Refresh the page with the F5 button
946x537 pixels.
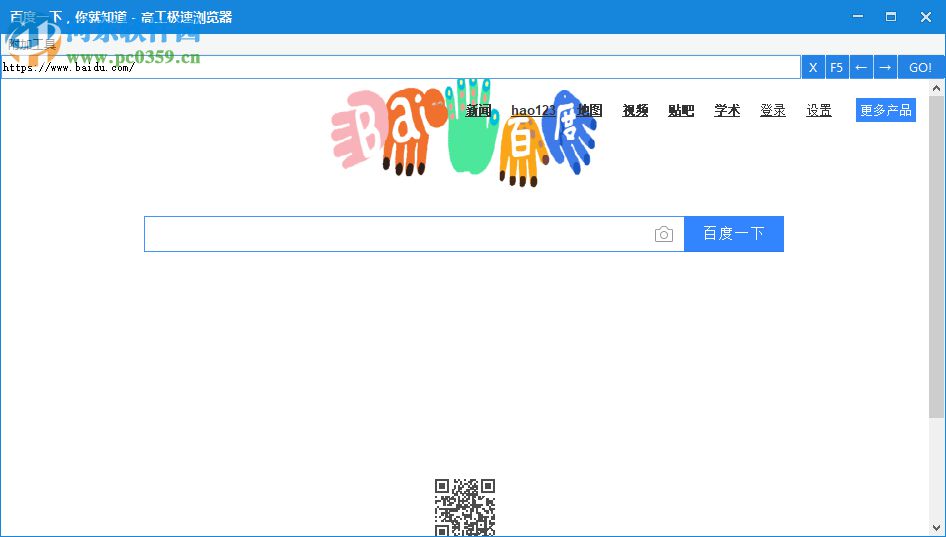pos(837,68)
